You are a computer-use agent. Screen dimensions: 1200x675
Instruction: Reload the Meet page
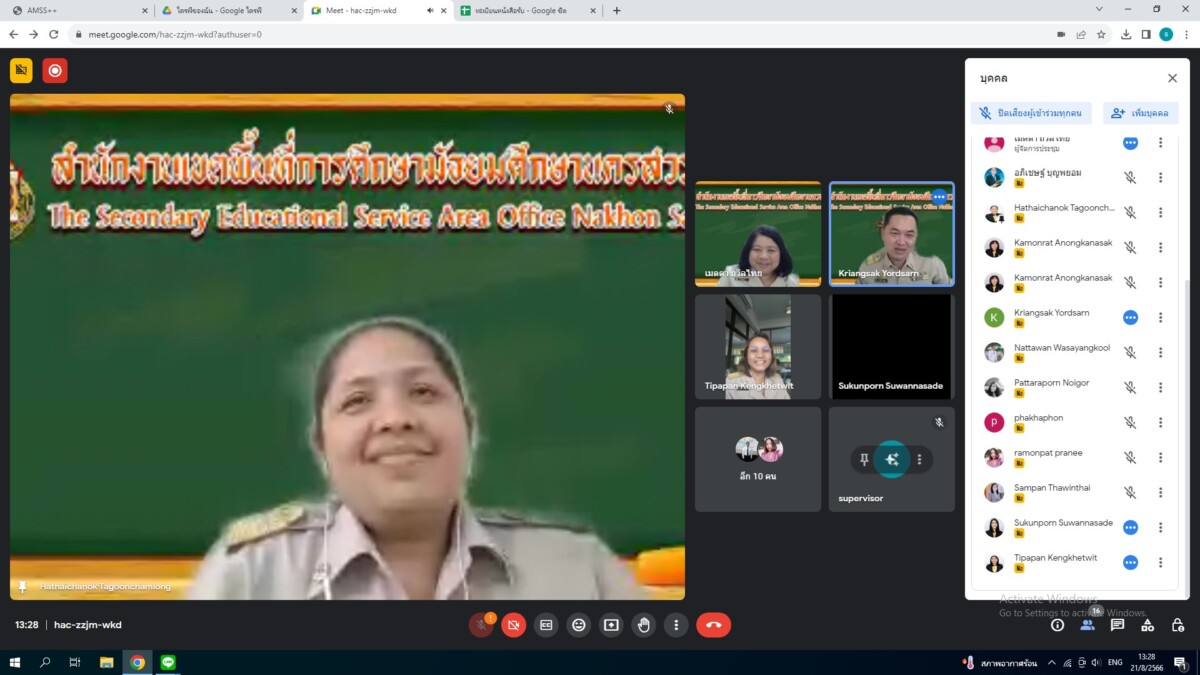point(54,34)
